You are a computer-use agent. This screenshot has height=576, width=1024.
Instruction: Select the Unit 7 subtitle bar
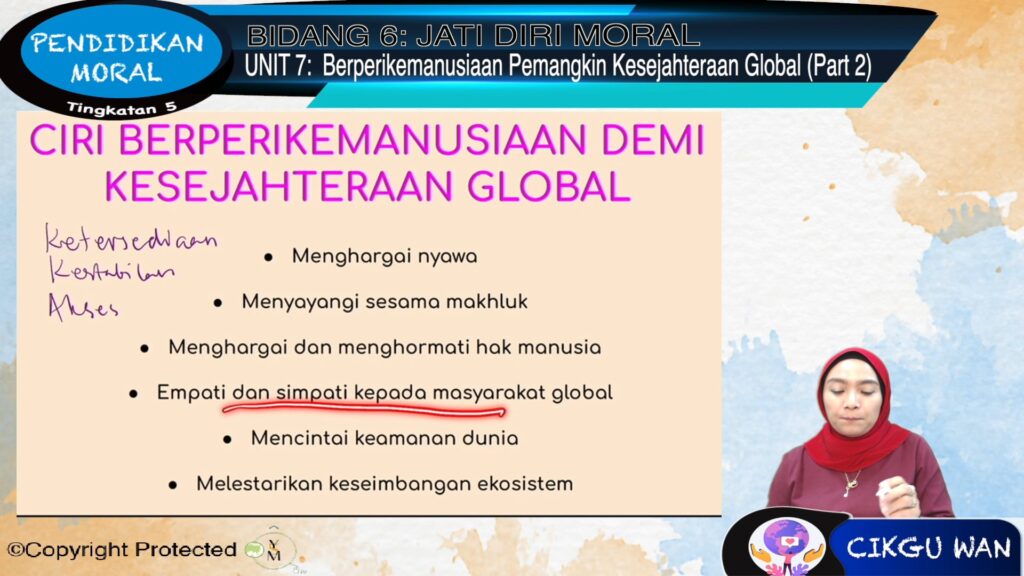[x=558, y=67]
